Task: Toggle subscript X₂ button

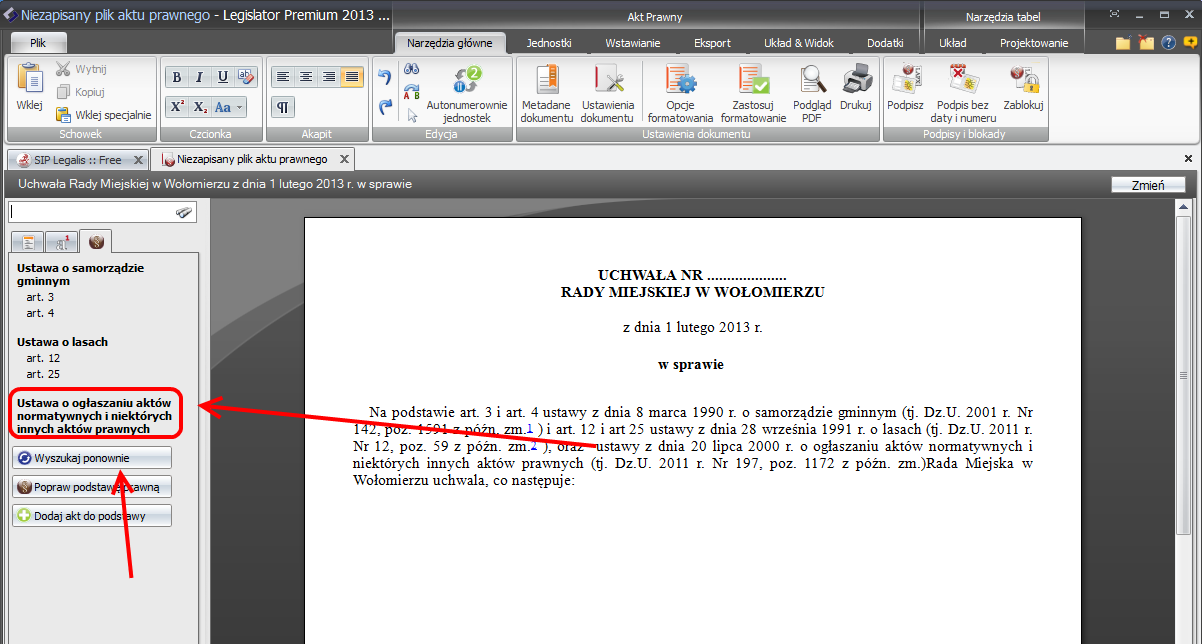Action: (199, 107)
